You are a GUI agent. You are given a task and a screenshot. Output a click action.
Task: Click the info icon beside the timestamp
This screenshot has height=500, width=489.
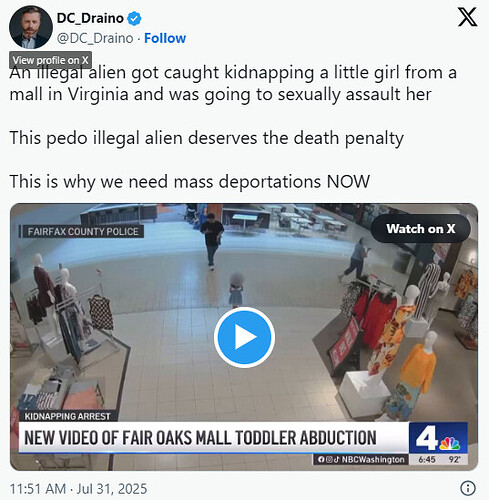coord(468,488)
